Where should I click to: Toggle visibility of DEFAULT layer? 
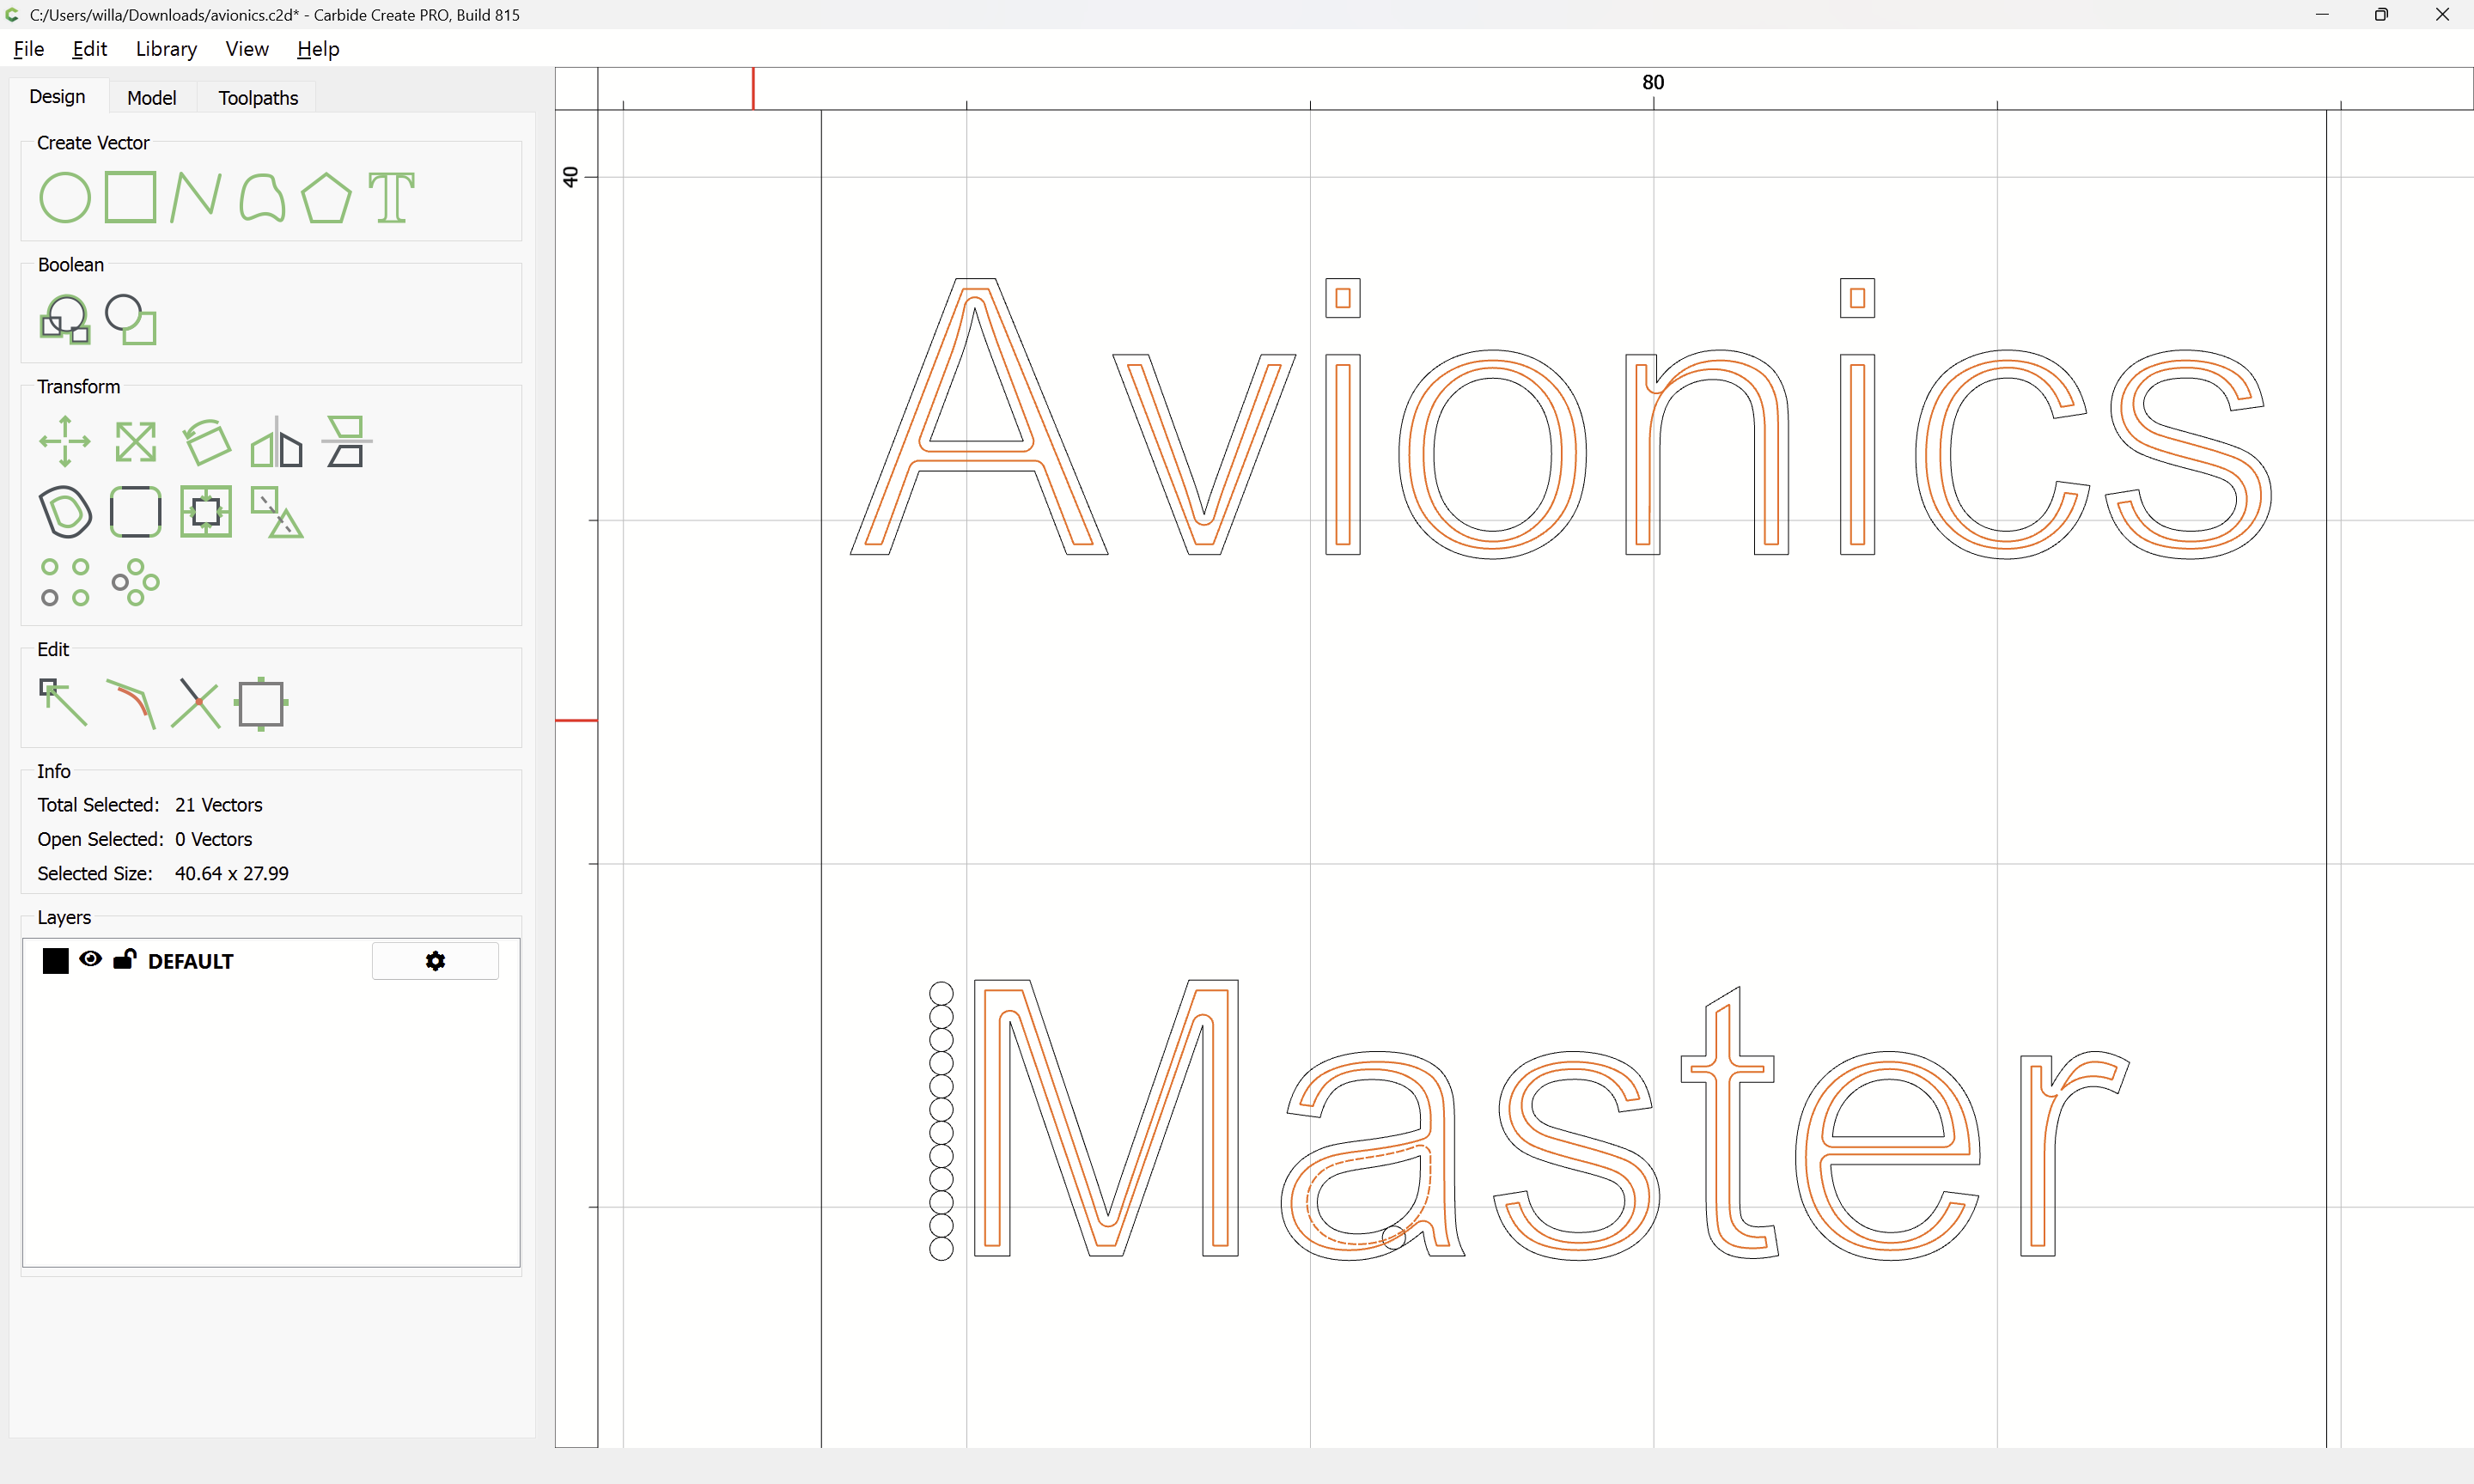tap(91, 959)
